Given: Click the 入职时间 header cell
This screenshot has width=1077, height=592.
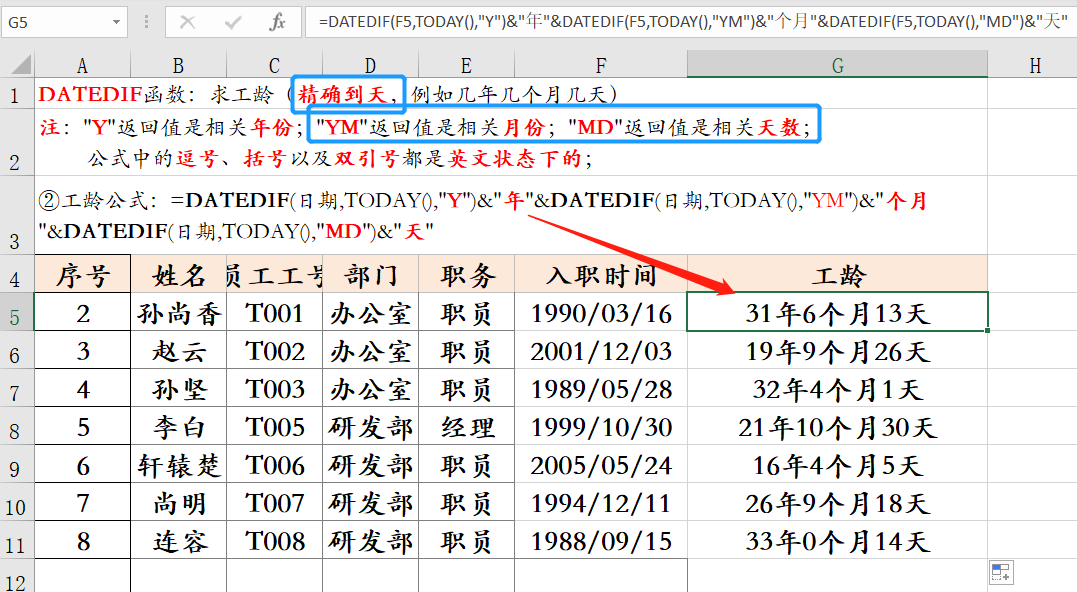Looking at the screenshot, I should coord(601,275).
